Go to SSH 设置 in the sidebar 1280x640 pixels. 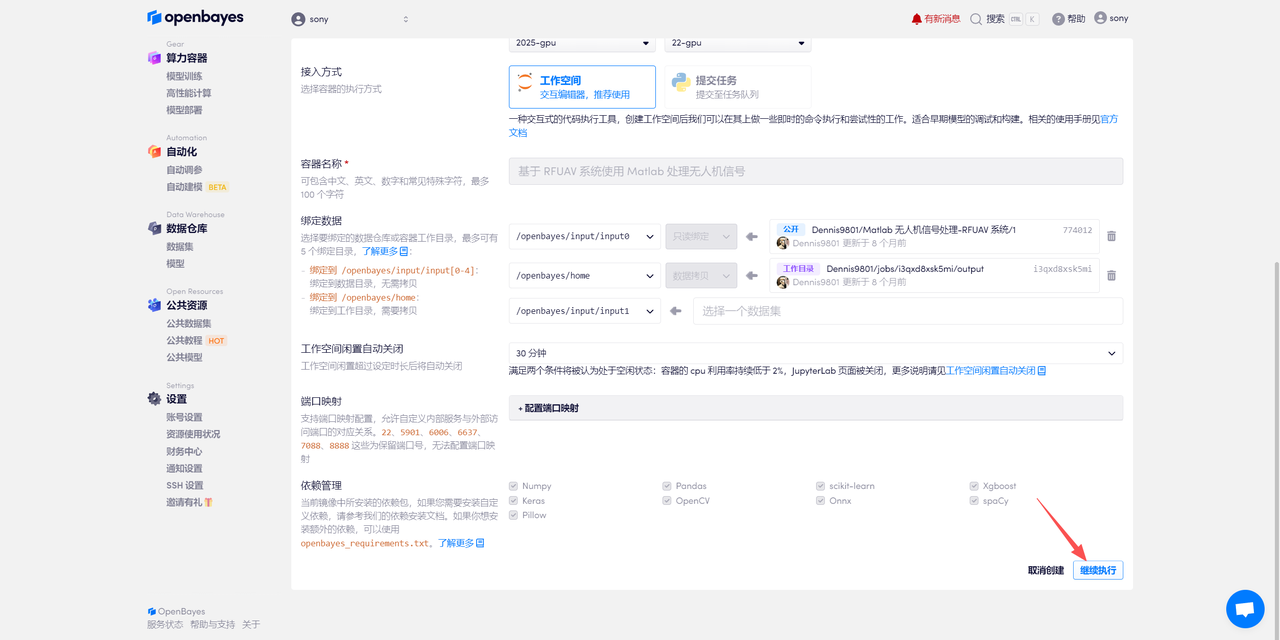[185, 485]
